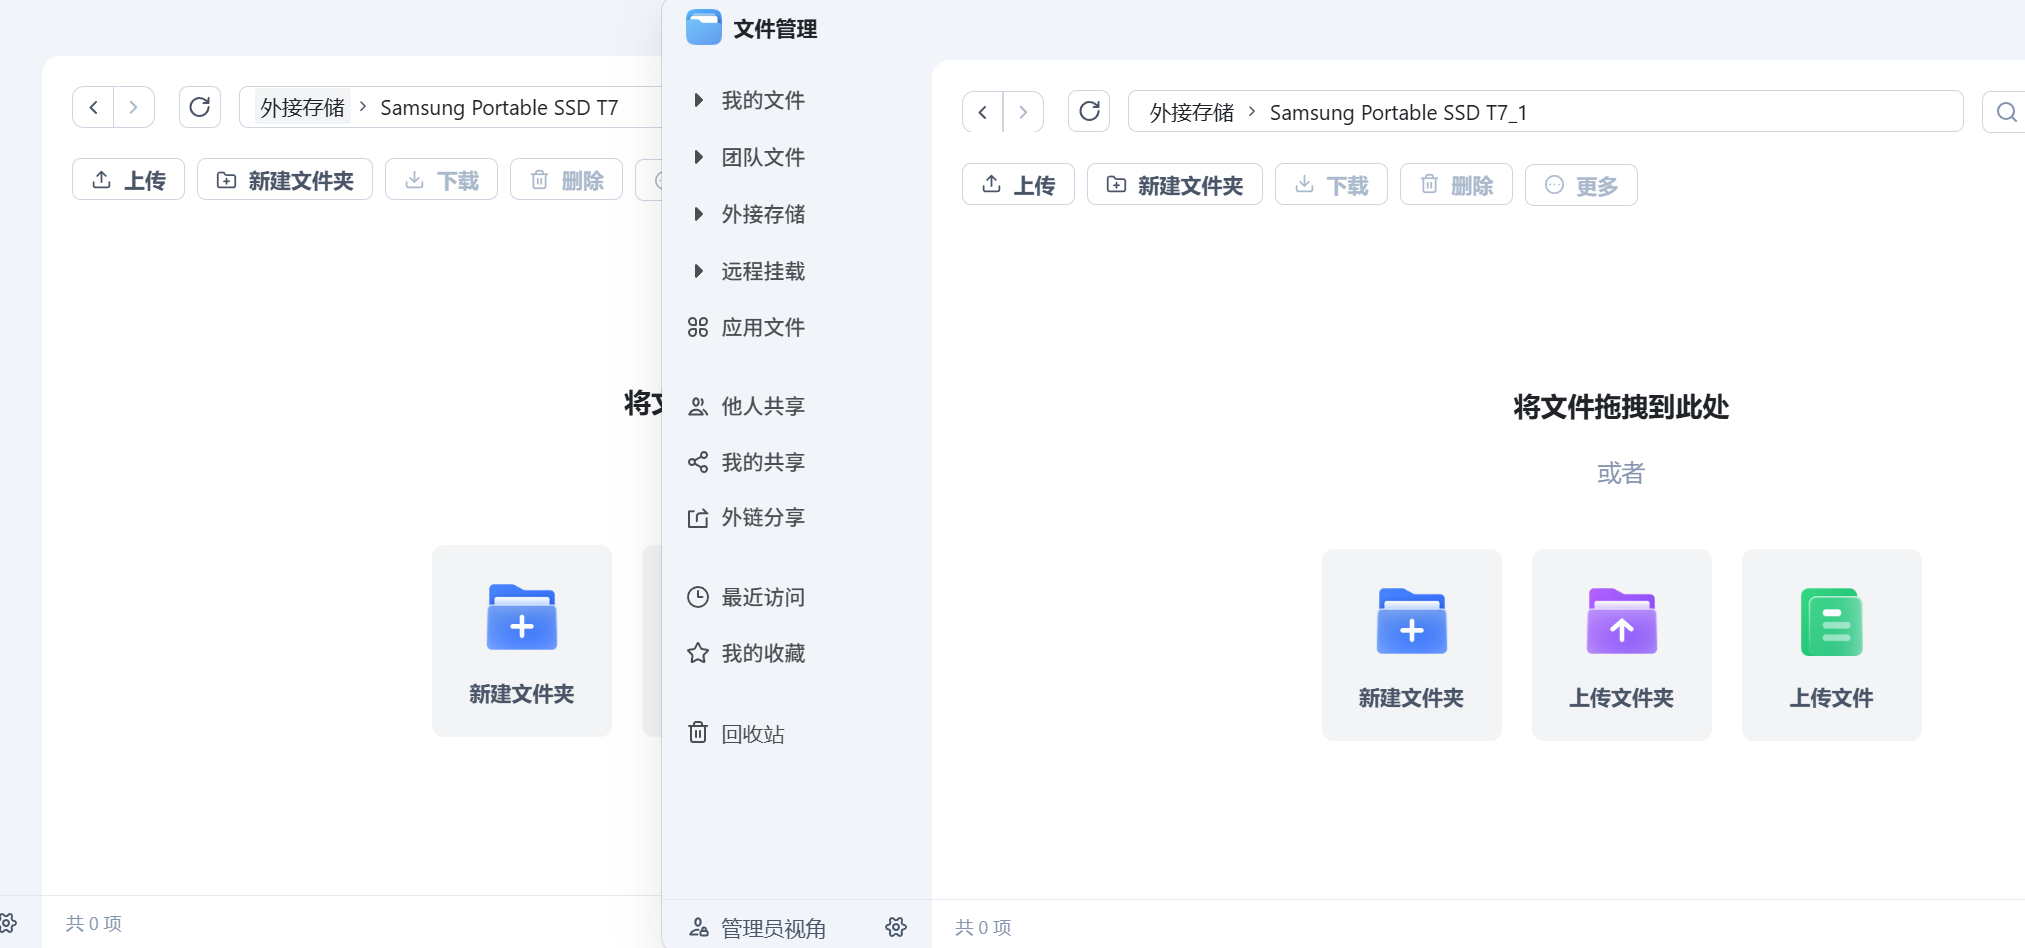This screenshot has width=2025, height=948.
Task: Expand 我的文件 tree in sidebar
Action: point(698,100)
